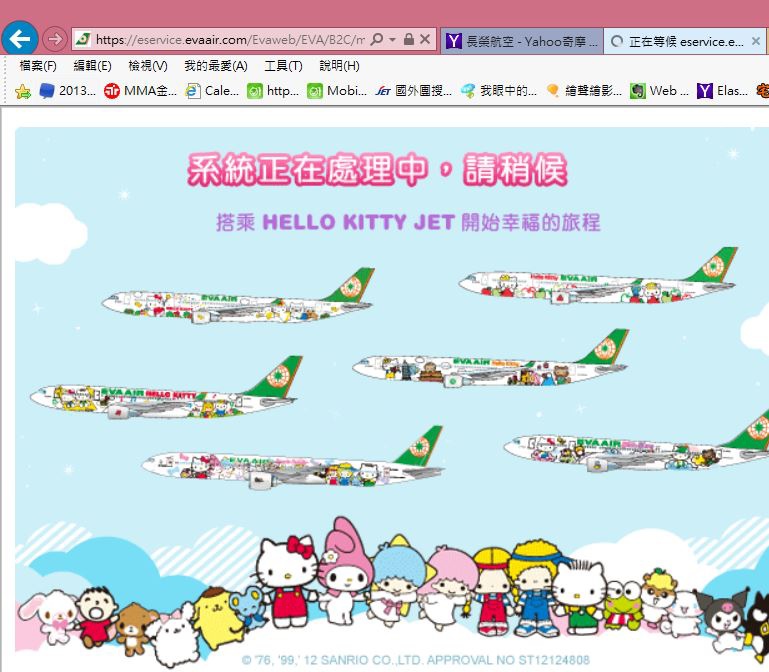Select the 正在等候 eservice tab
769x672 pixels.
pyautogui.click(x=686, y=41)
